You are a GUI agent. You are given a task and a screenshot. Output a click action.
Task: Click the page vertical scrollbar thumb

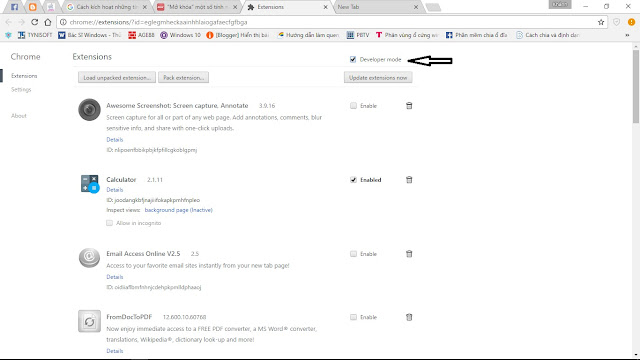coord(636,86)
